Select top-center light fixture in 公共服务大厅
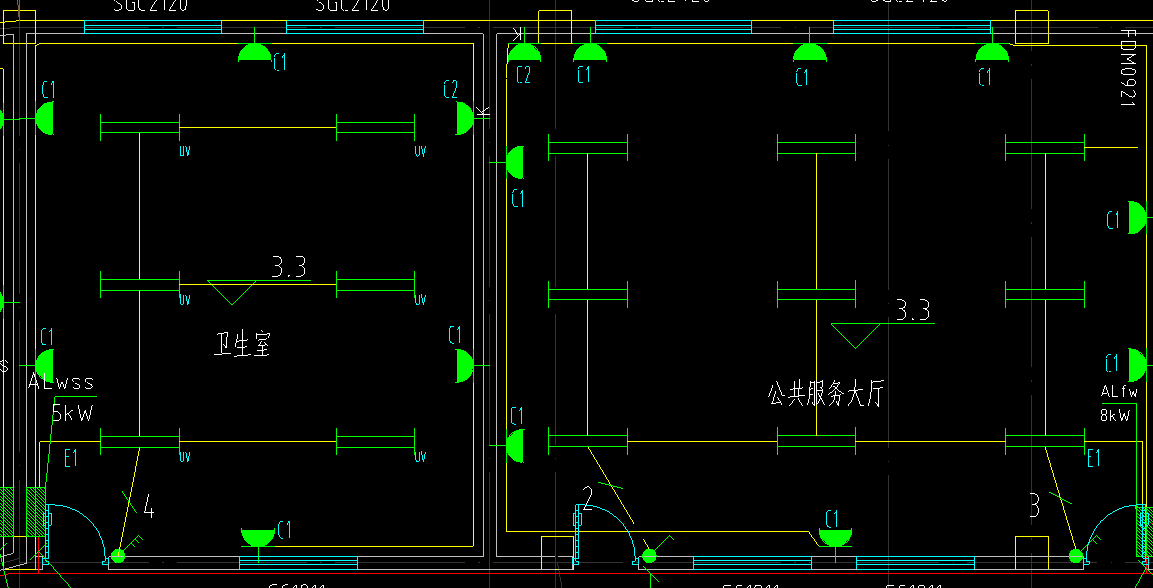This screenshot has height=588, width=1153. [x=816, y=148]
